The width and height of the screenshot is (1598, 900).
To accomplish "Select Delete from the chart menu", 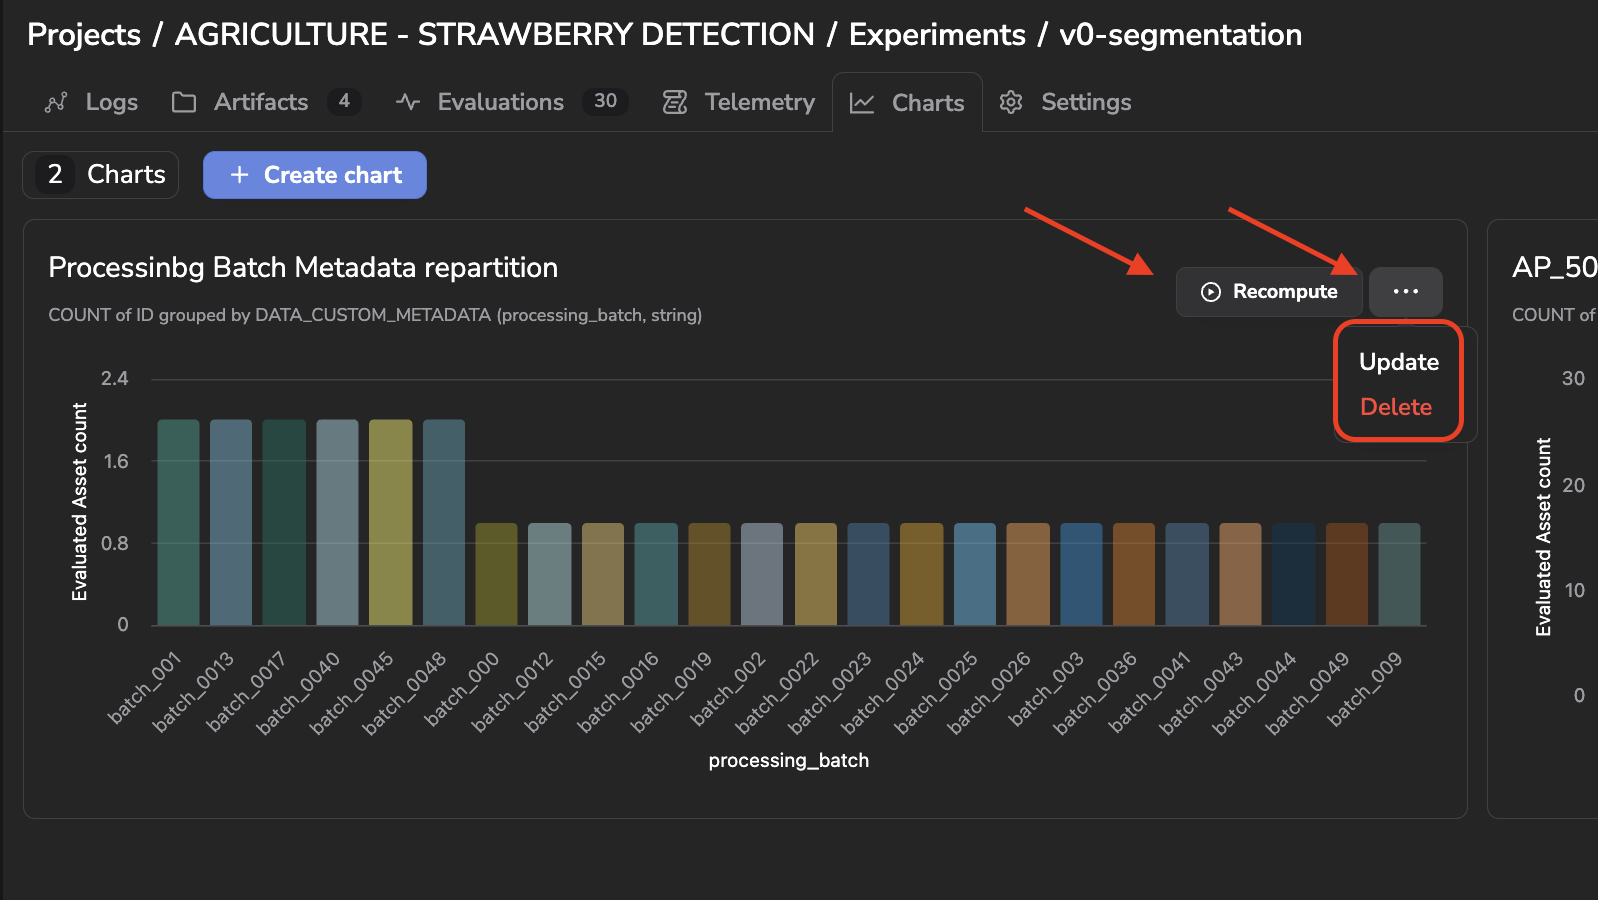I will pos(1396,407).
